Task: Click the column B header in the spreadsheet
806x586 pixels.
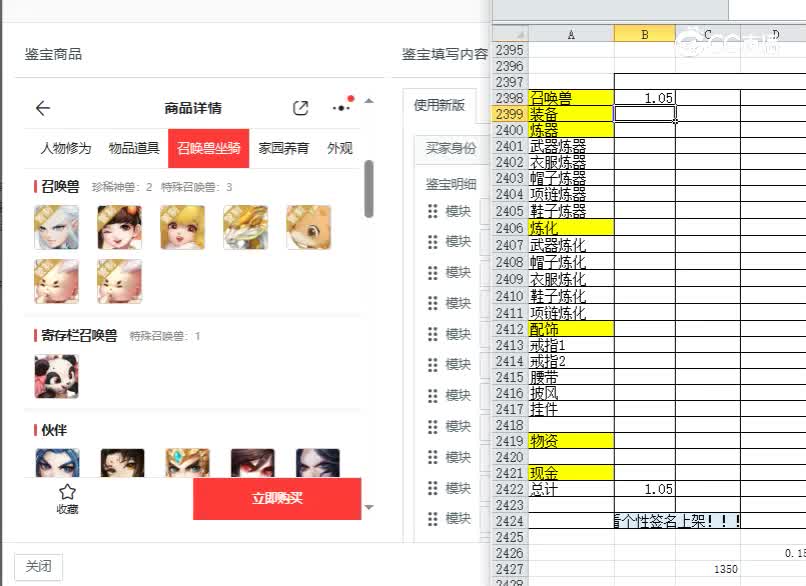Action: pyautogui.click(x=644, y=32)
